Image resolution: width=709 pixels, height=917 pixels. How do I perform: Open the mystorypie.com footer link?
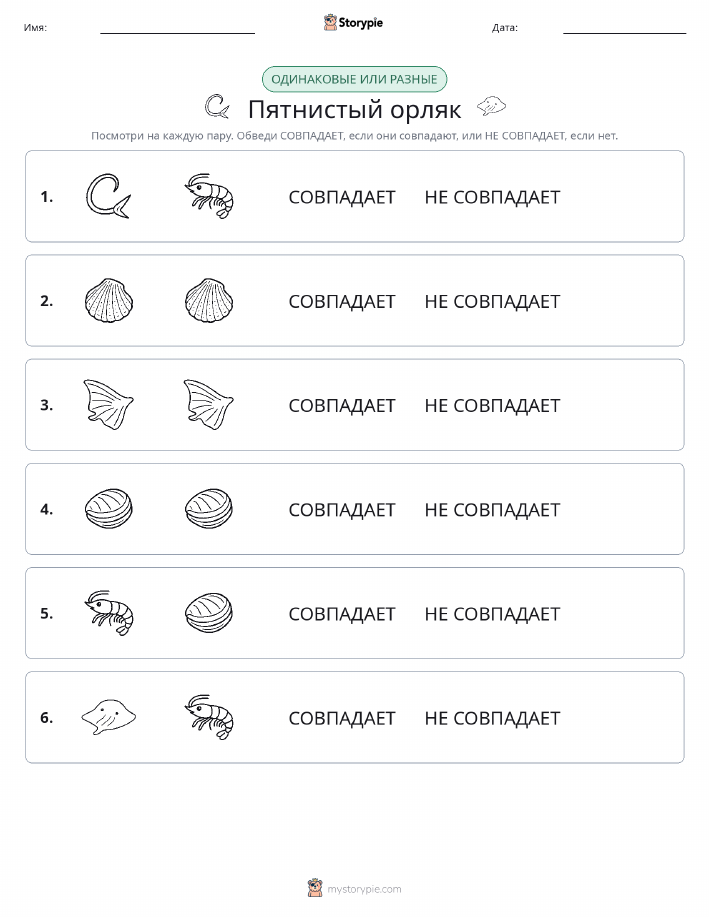(364, 889)
